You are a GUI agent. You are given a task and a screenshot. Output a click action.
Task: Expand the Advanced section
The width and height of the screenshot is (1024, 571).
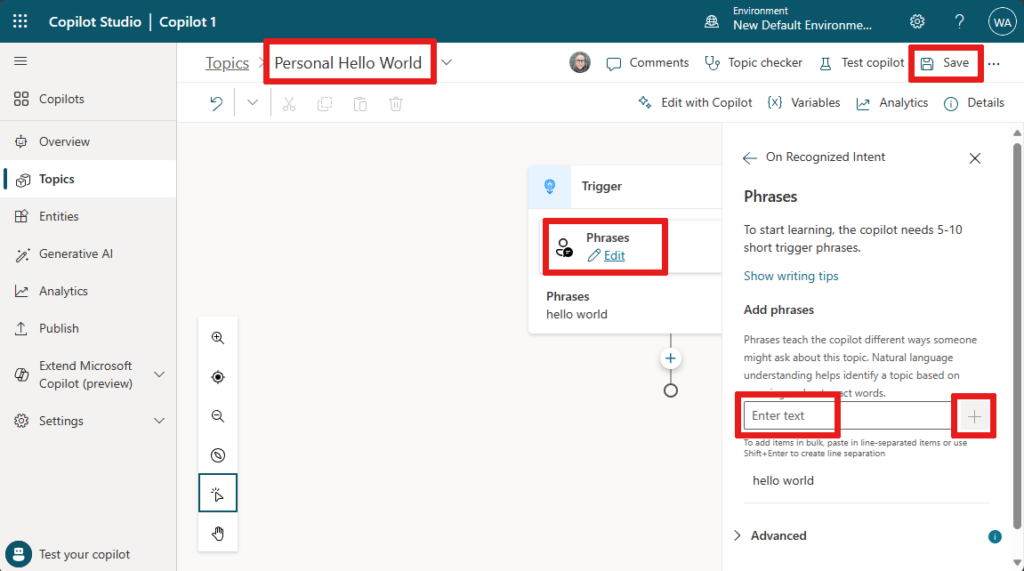pos(771,536)
